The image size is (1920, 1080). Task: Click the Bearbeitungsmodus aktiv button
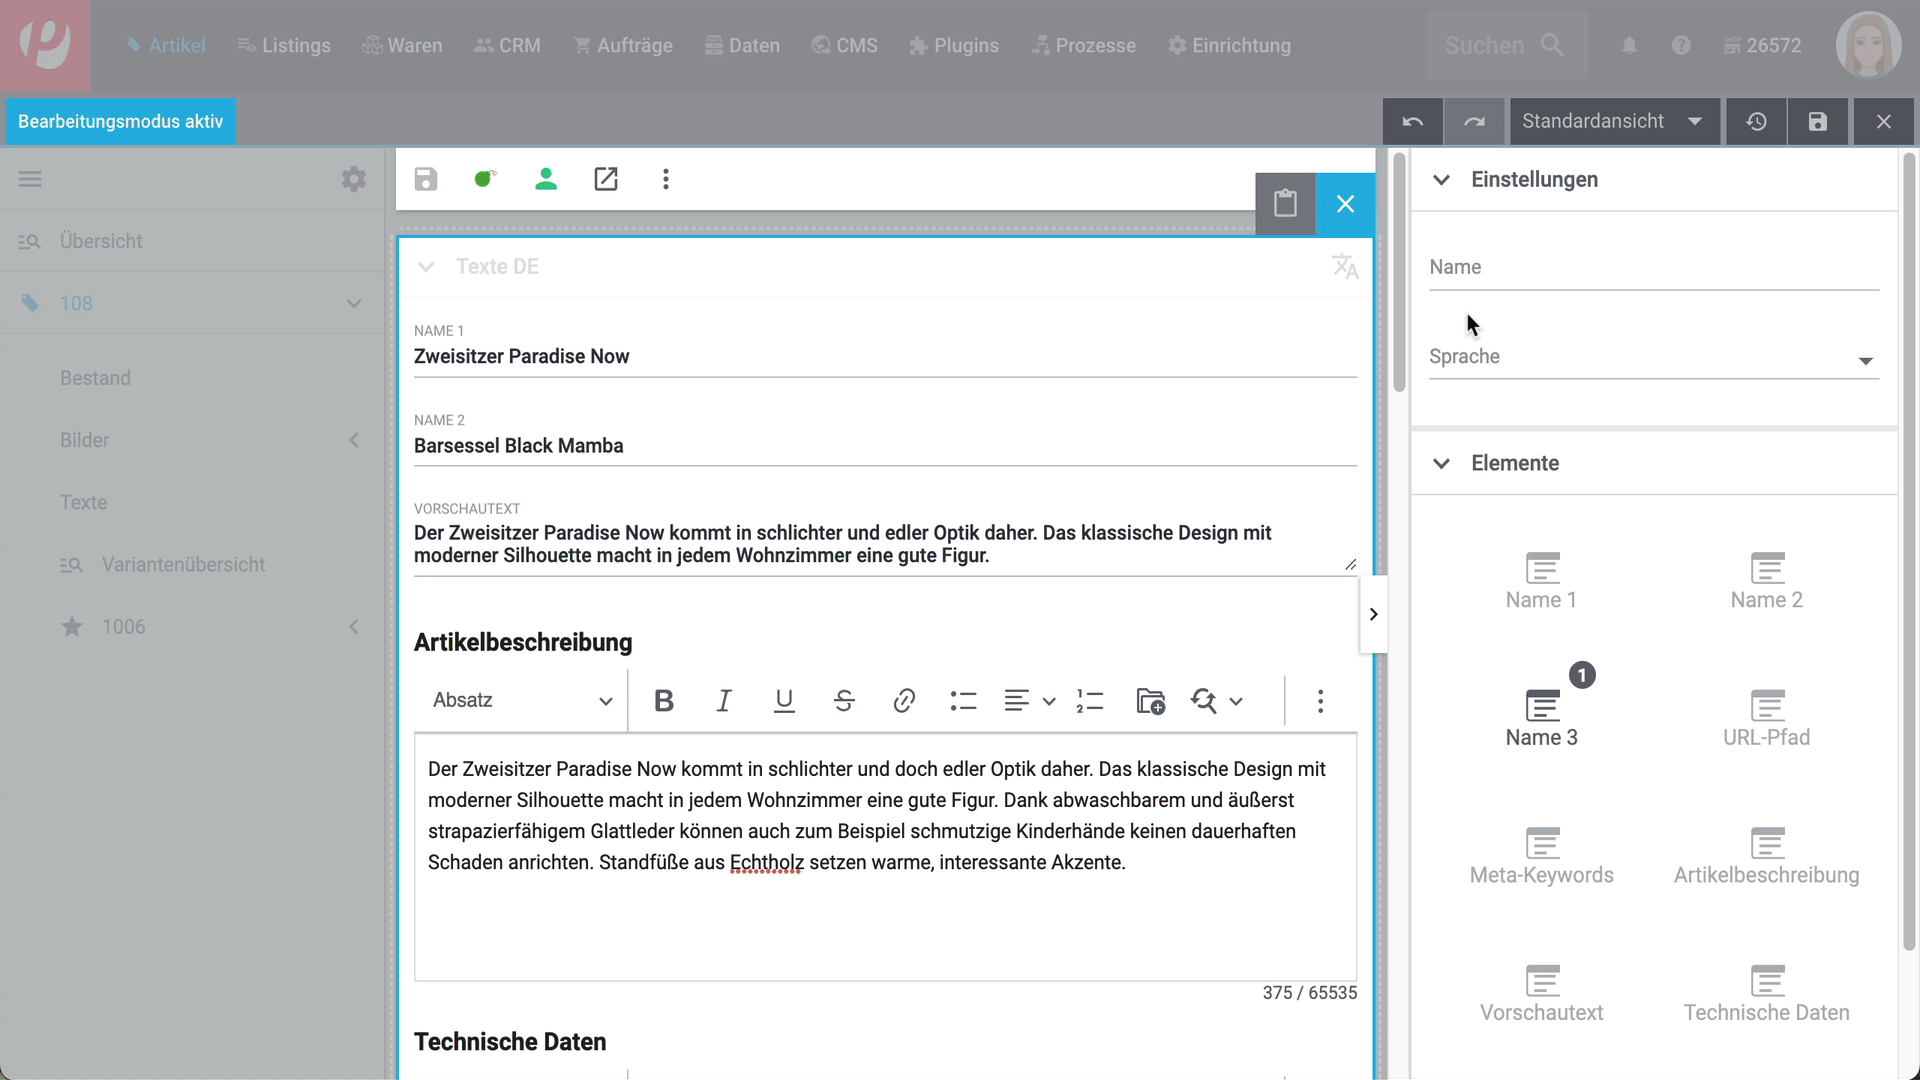121,121
